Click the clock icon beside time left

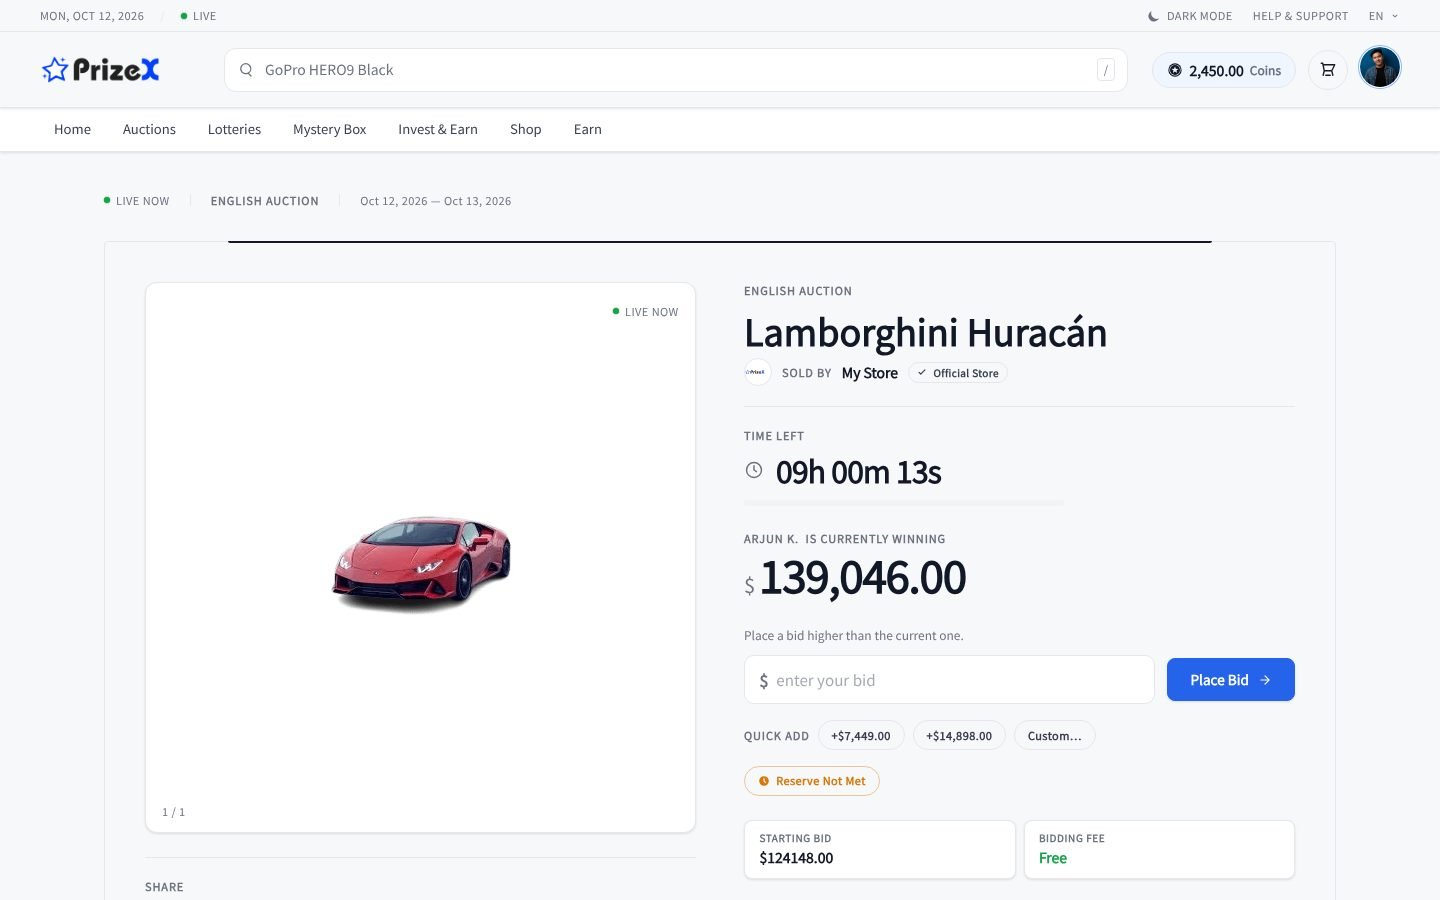coord(754,470)
